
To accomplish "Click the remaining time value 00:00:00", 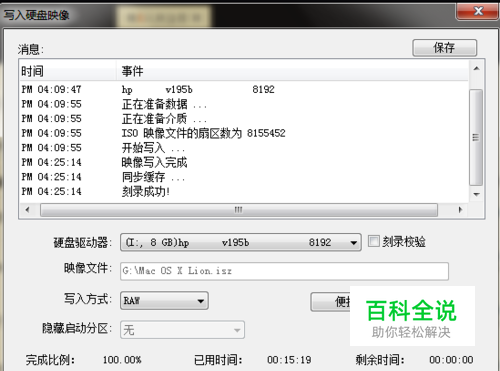I will click(x=451, y=360).
